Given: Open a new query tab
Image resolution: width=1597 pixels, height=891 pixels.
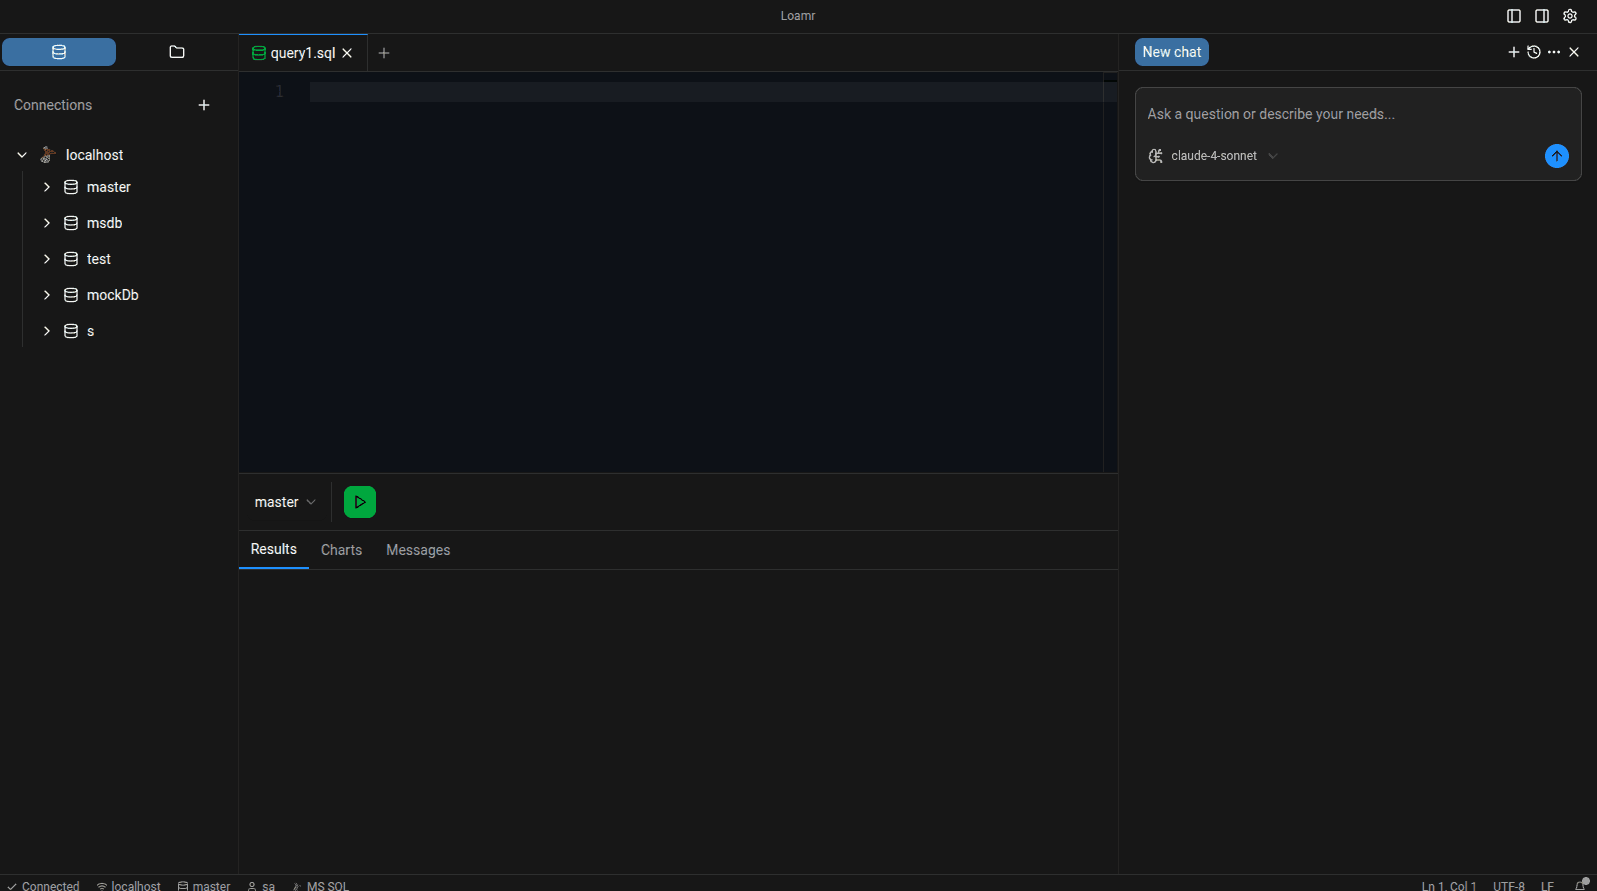Looking at the screenshot, I should point(384,53).
